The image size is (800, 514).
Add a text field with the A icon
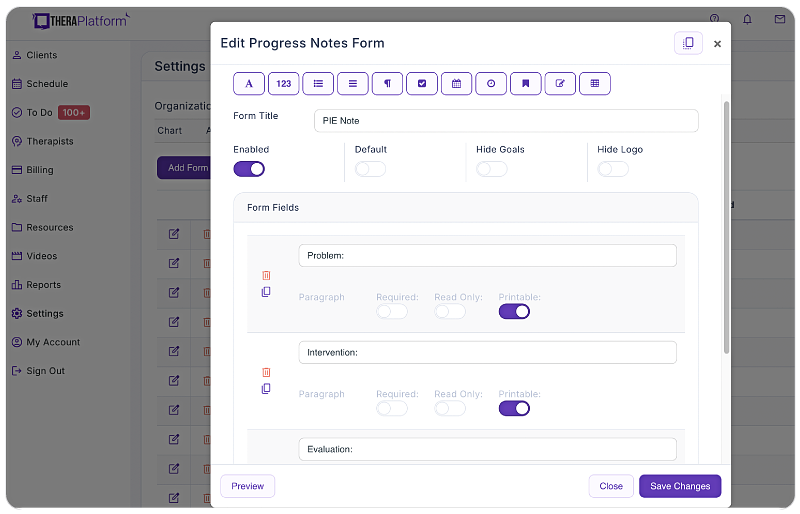tap(249, 84)
